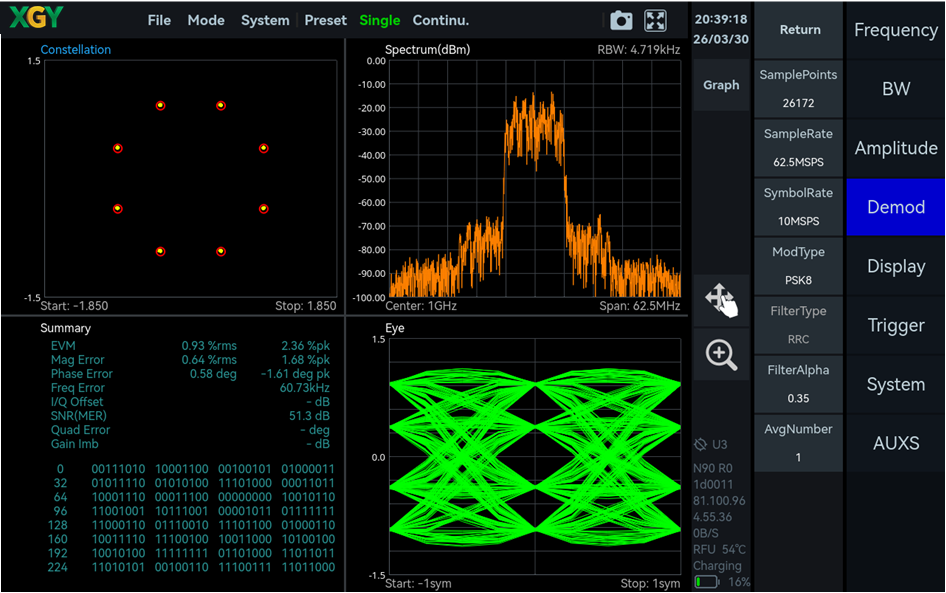
Task: Open the Trigger side menu
Action: click(x=896, y=325)
